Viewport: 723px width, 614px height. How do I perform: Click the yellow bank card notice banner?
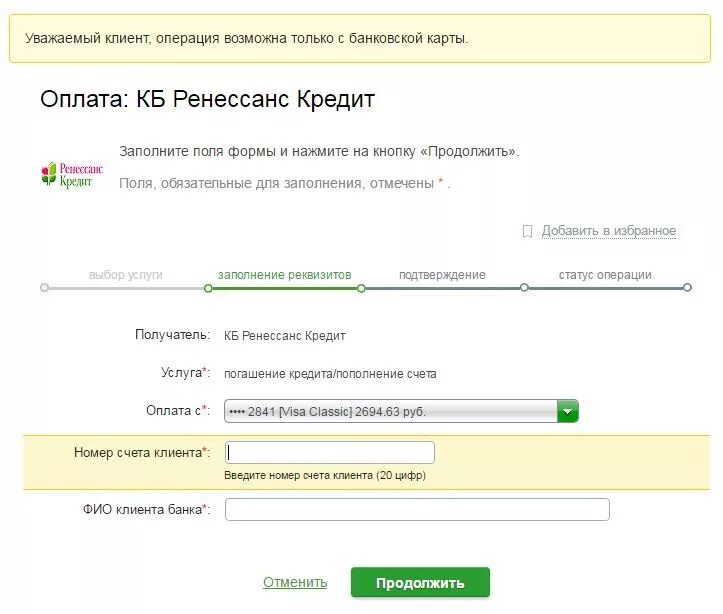click(x=360, y=38)
